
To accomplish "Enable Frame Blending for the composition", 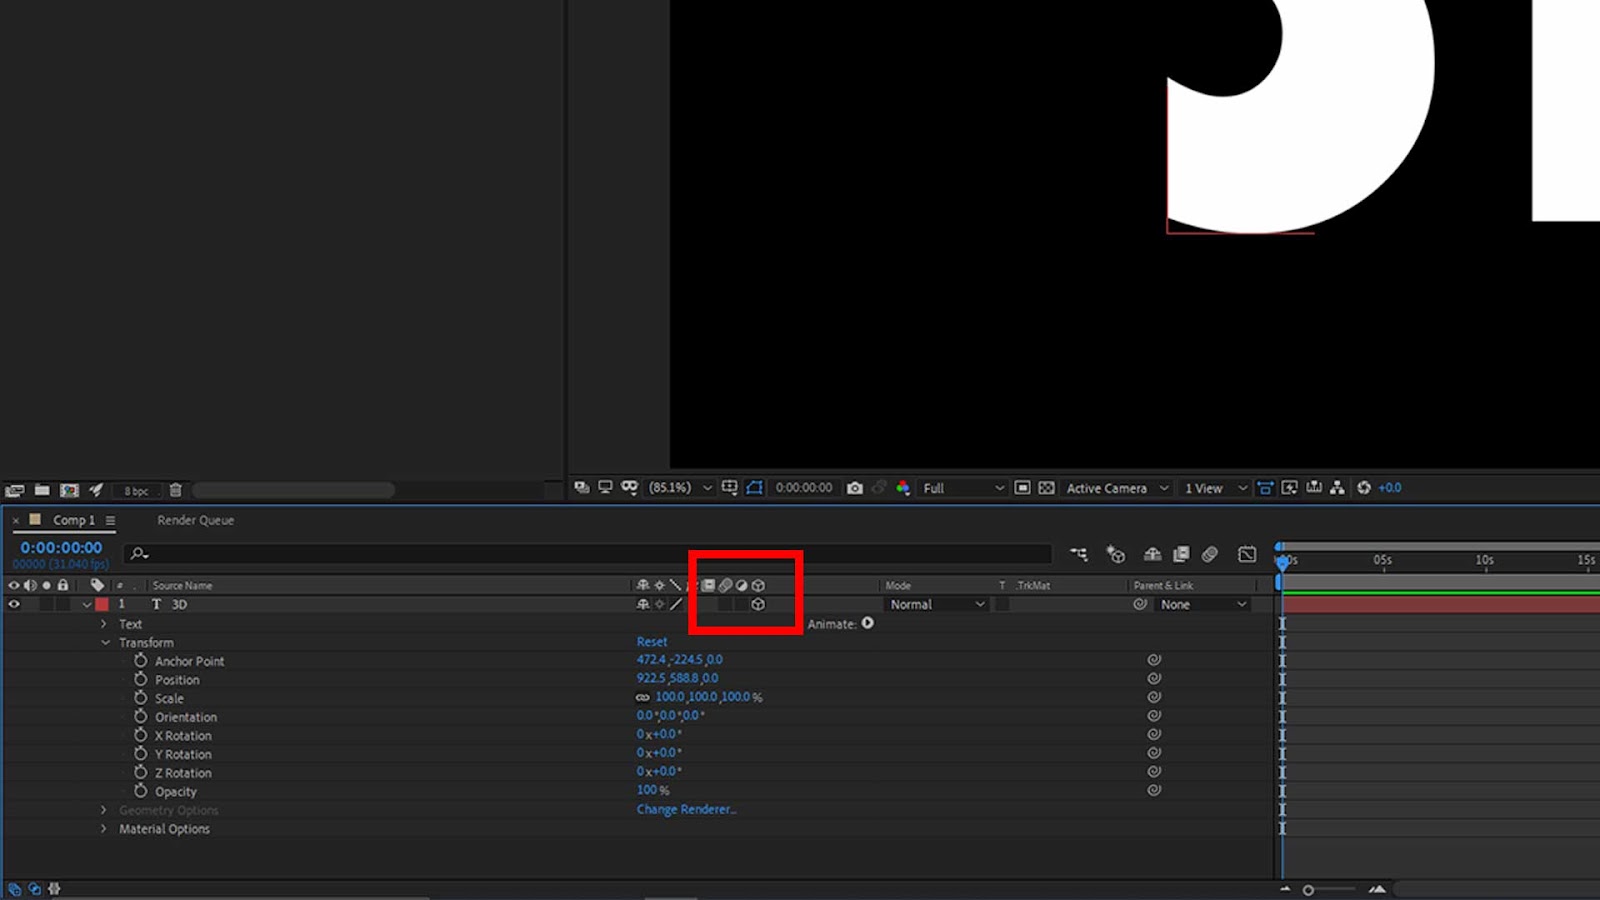I will coord(1181,554).
